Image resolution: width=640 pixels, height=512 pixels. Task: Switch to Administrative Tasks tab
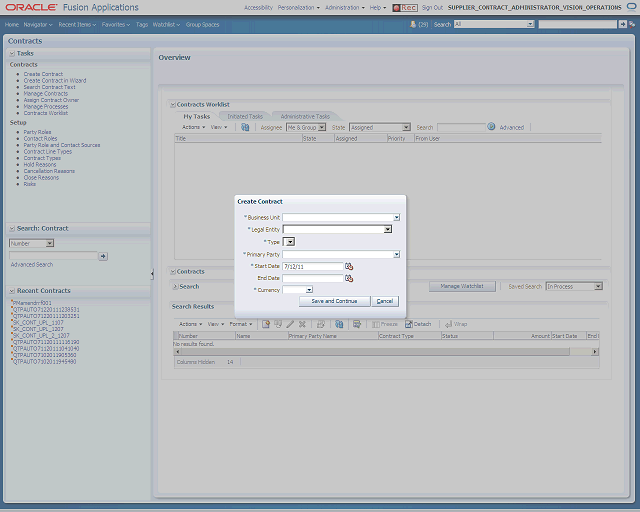pos(305,116)
